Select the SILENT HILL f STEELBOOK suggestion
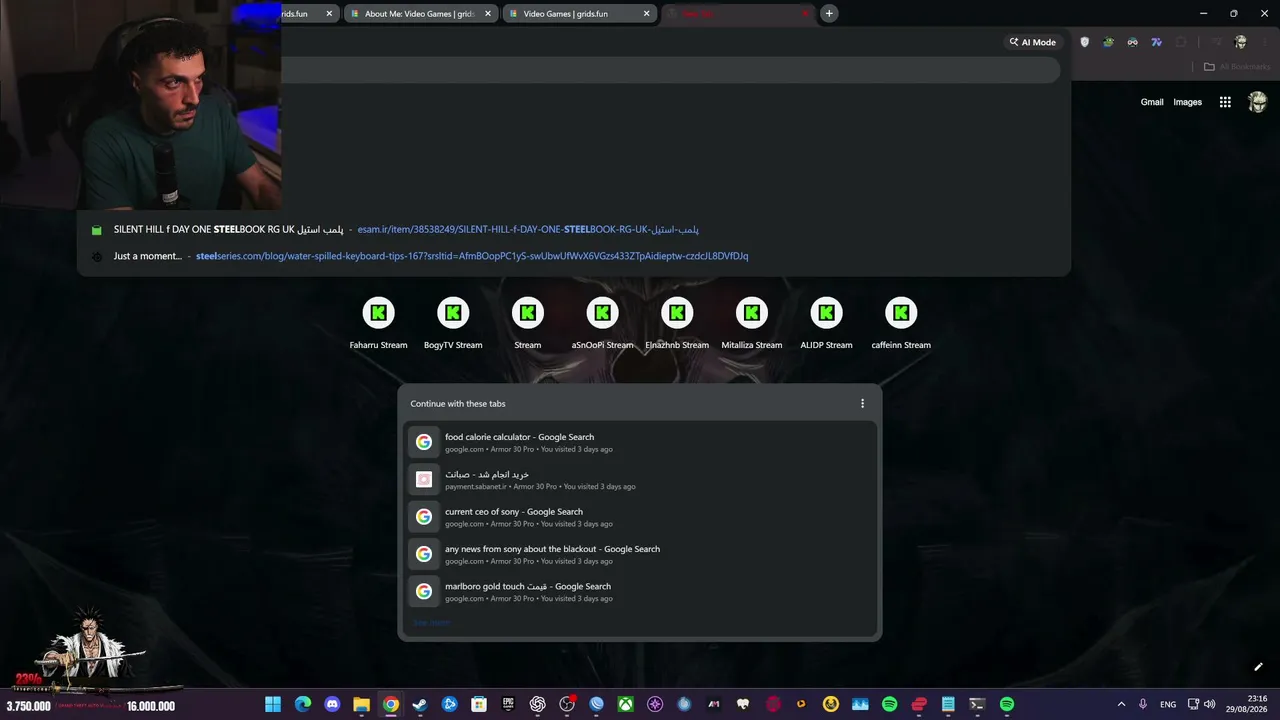The image size is (1280, 720). click(x=573, y=229)
